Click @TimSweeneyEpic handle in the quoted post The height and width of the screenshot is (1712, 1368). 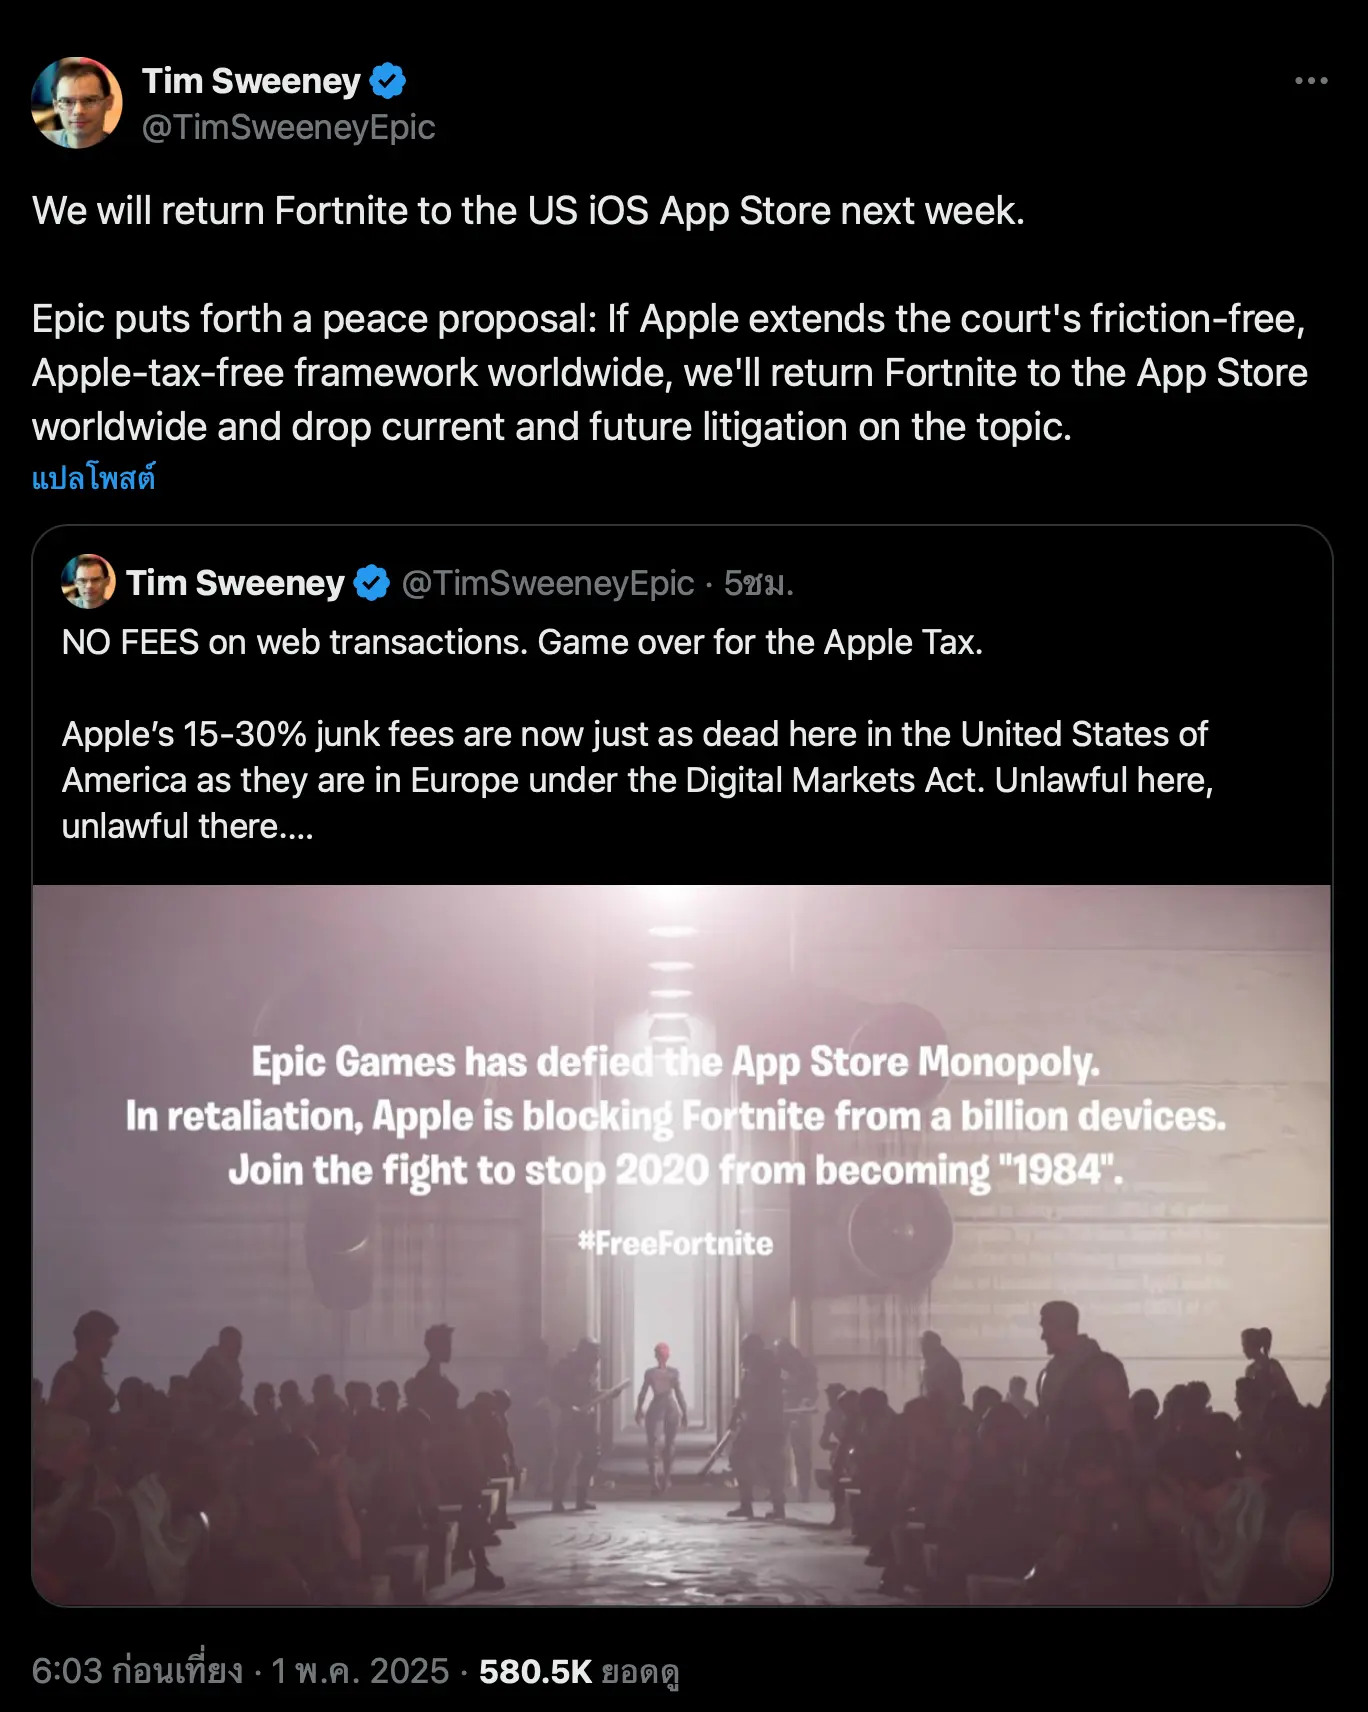(548, 583)
